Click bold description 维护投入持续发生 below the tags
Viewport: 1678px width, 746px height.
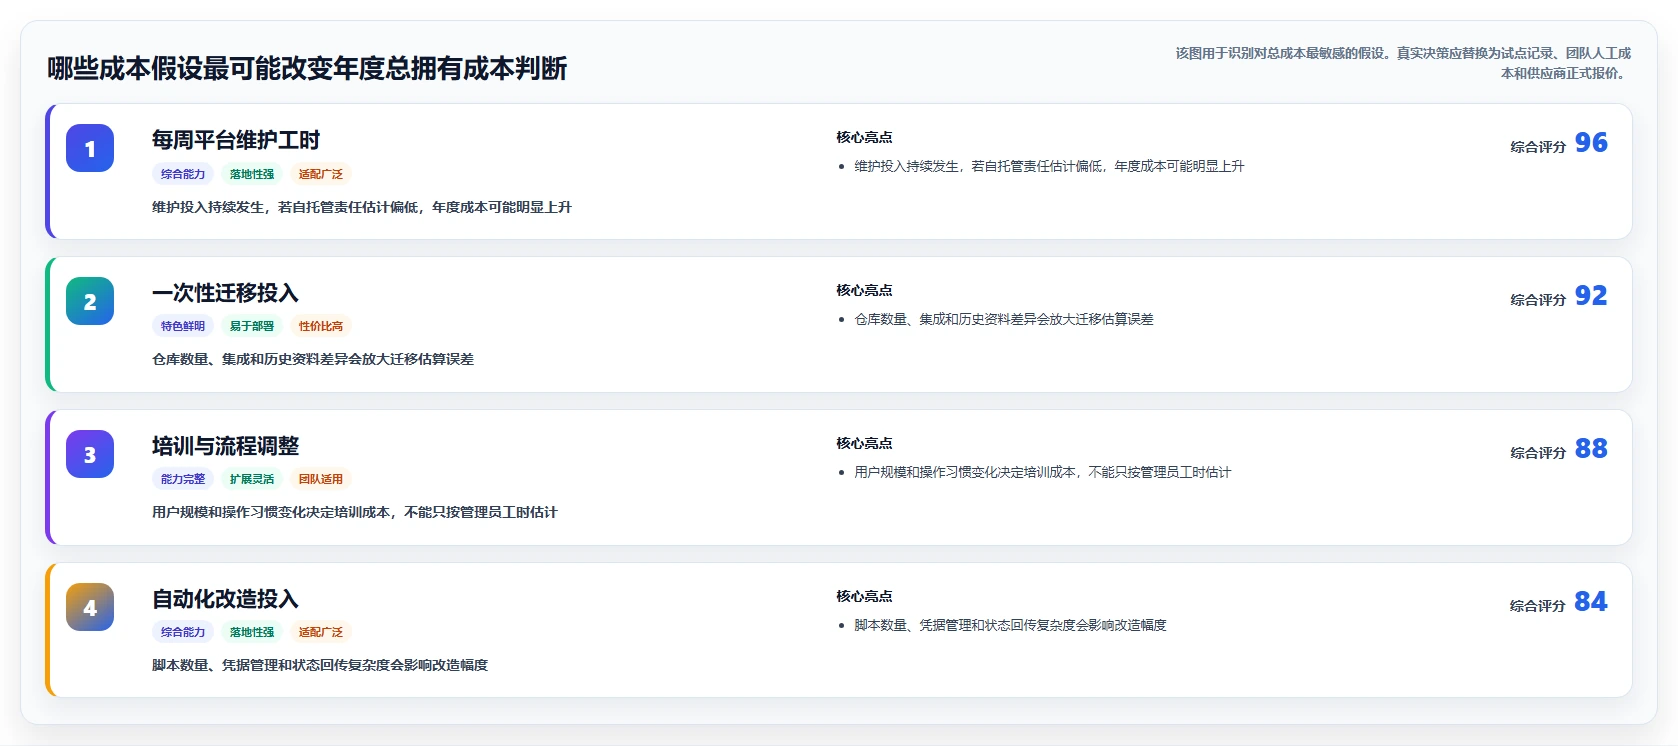[x=362, y=207]
